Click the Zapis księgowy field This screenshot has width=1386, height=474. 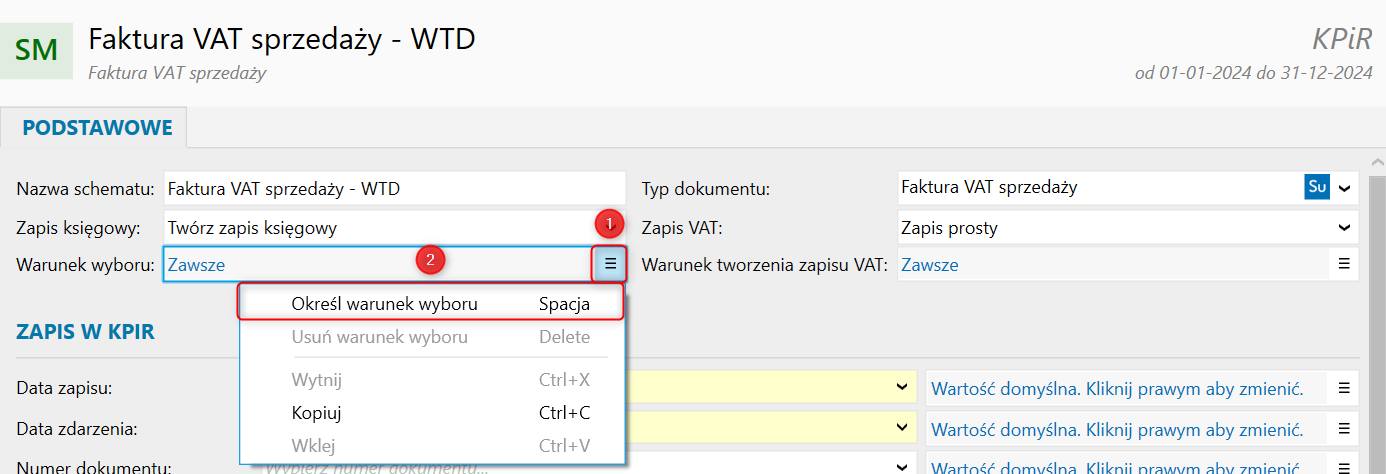(380, 228)
